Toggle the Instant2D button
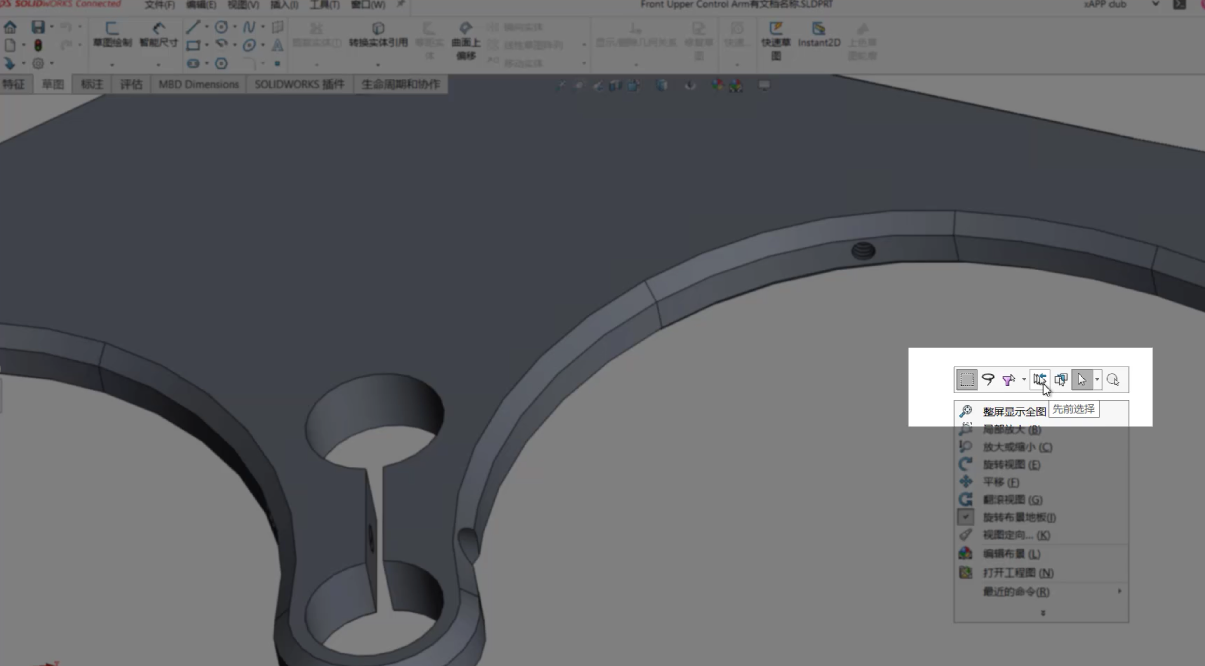The width and height of the screenshot is (1205, 666). 818,35
